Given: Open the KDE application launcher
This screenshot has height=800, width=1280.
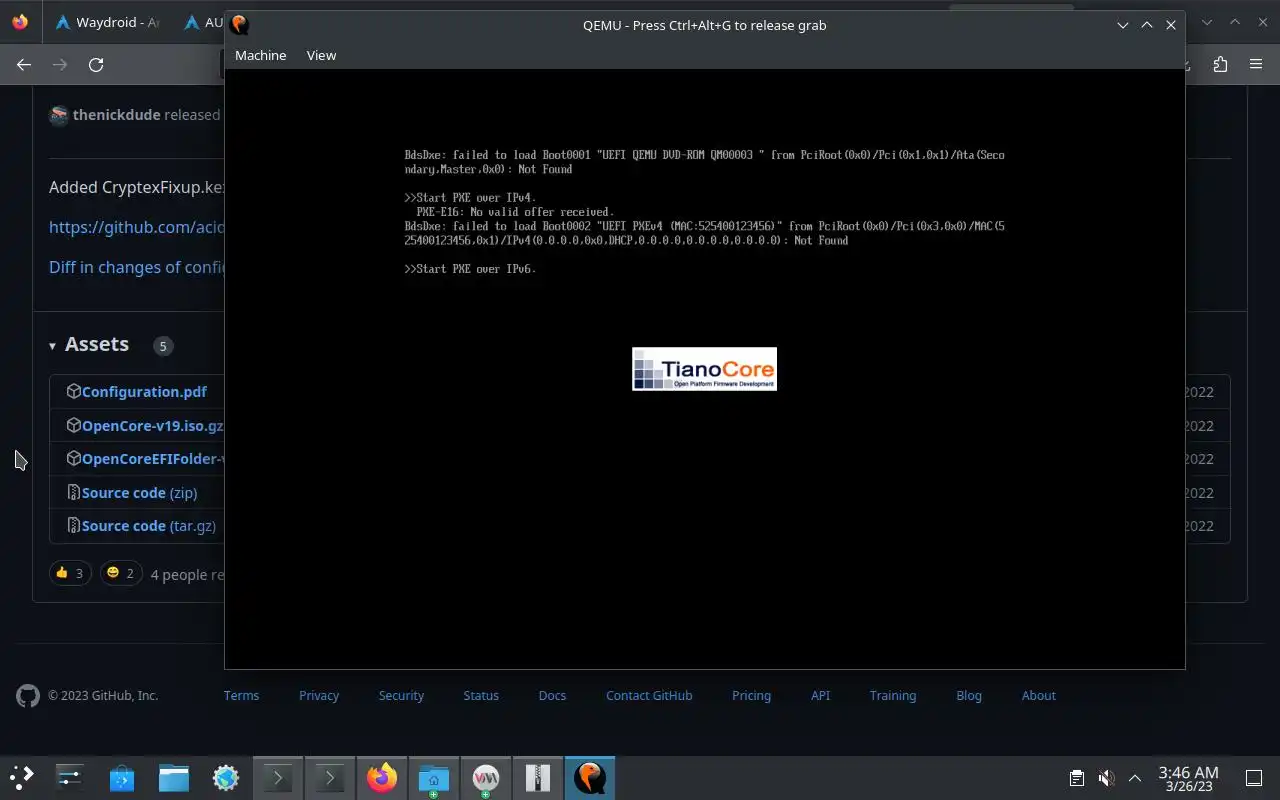Looking at the screenshot, I should [22, 777].
